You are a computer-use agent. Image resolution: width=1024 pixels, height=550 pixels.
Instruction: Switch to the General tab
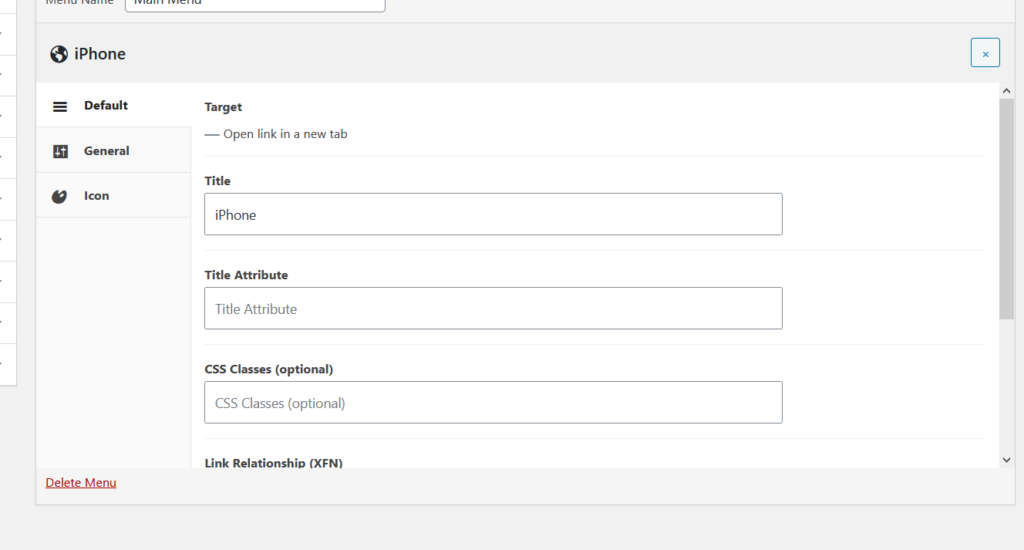(114, 150)
